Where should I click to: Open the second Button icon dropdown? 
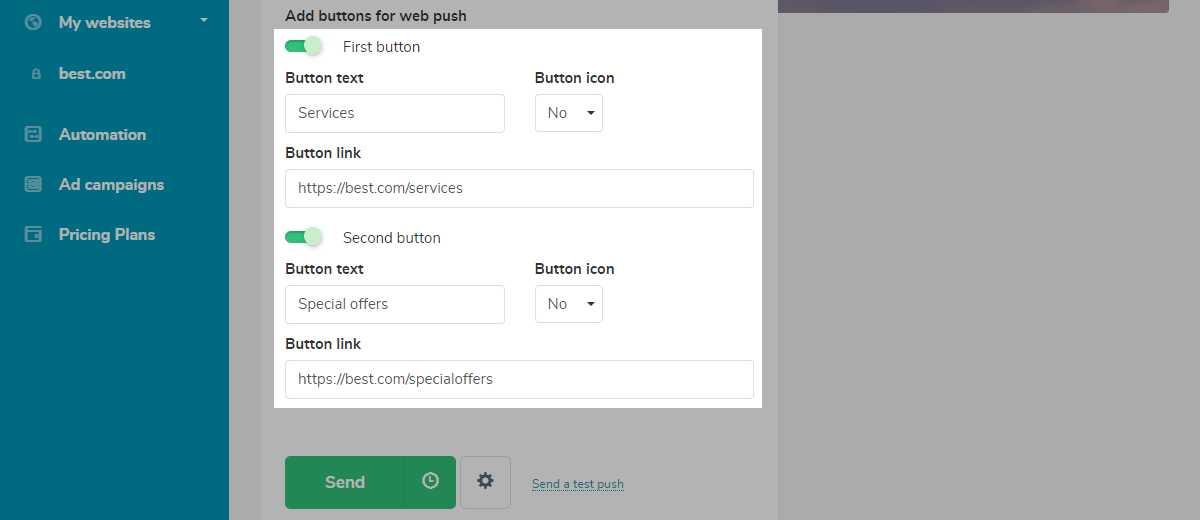click(x=569, y=304)
